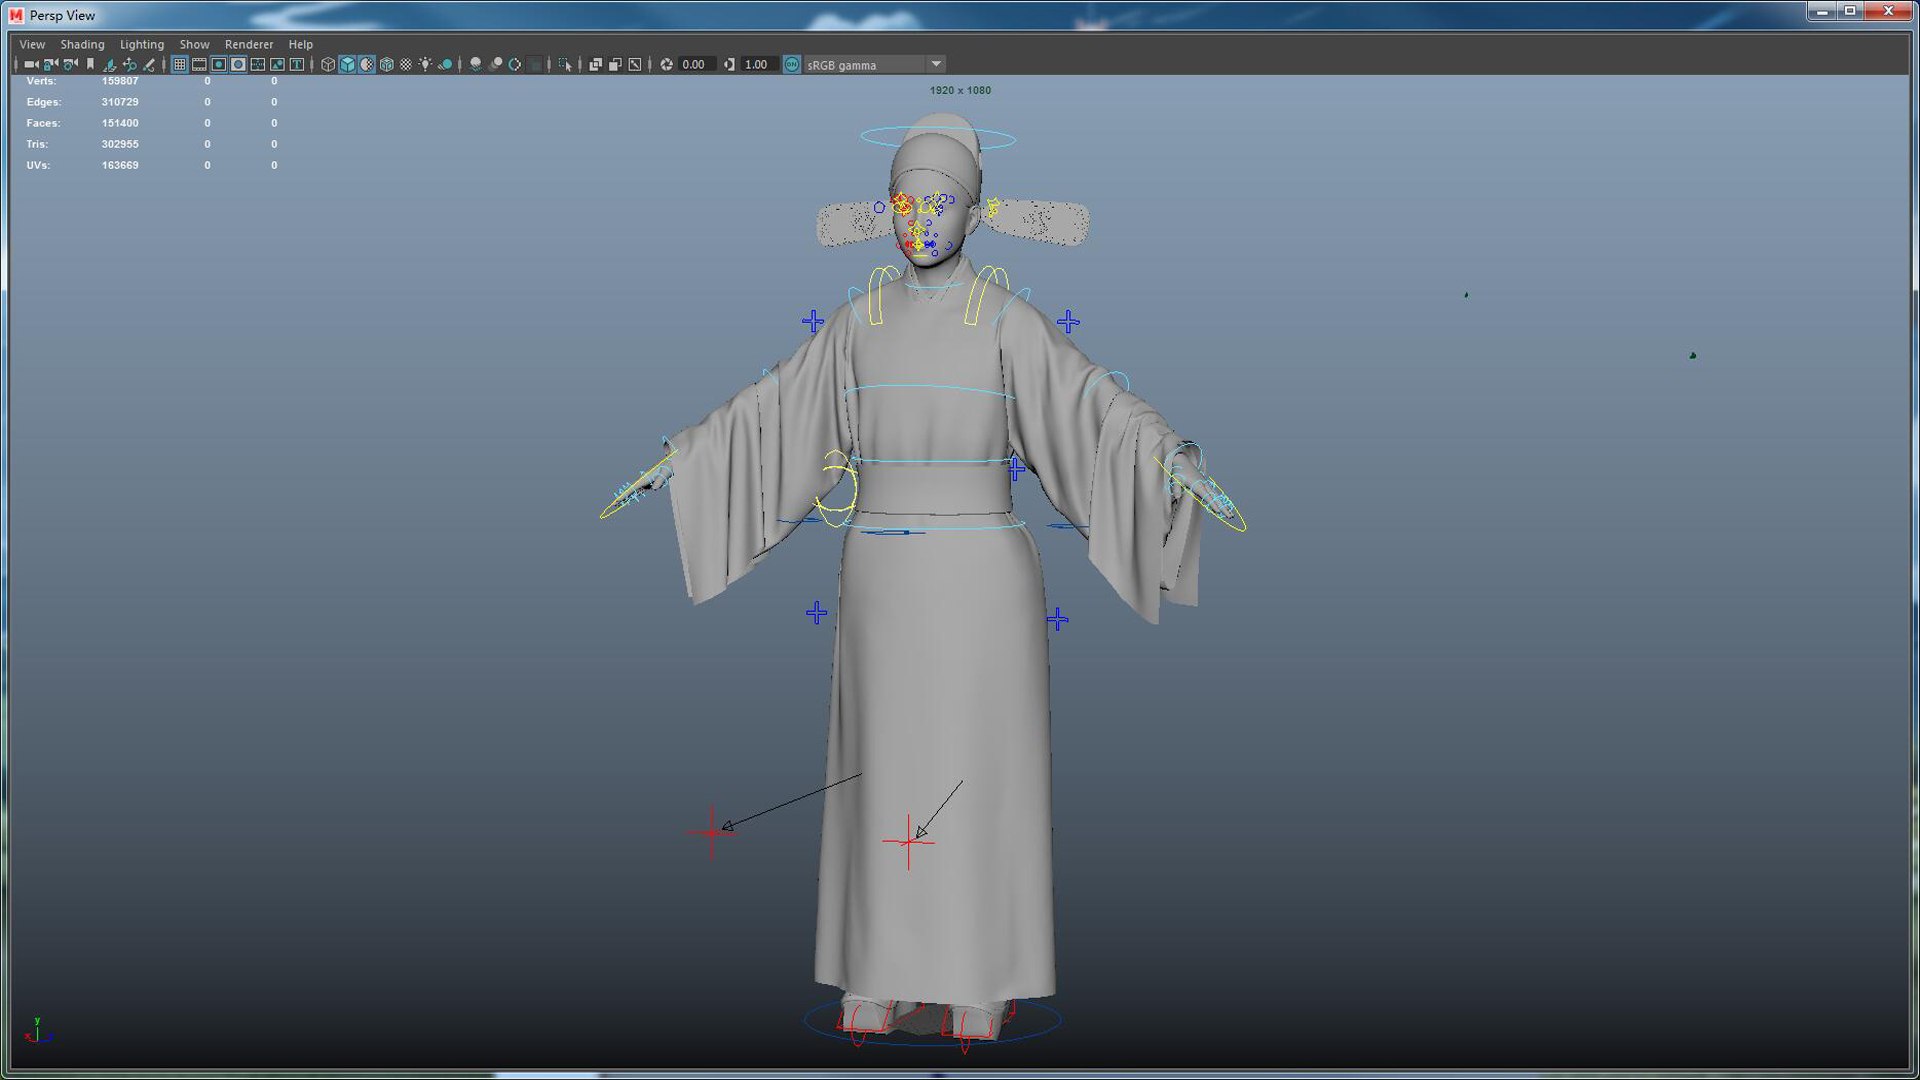Toggle the film gate overlay
The width and height of the screenshot is (1920, 1080).
click(199, 64)
